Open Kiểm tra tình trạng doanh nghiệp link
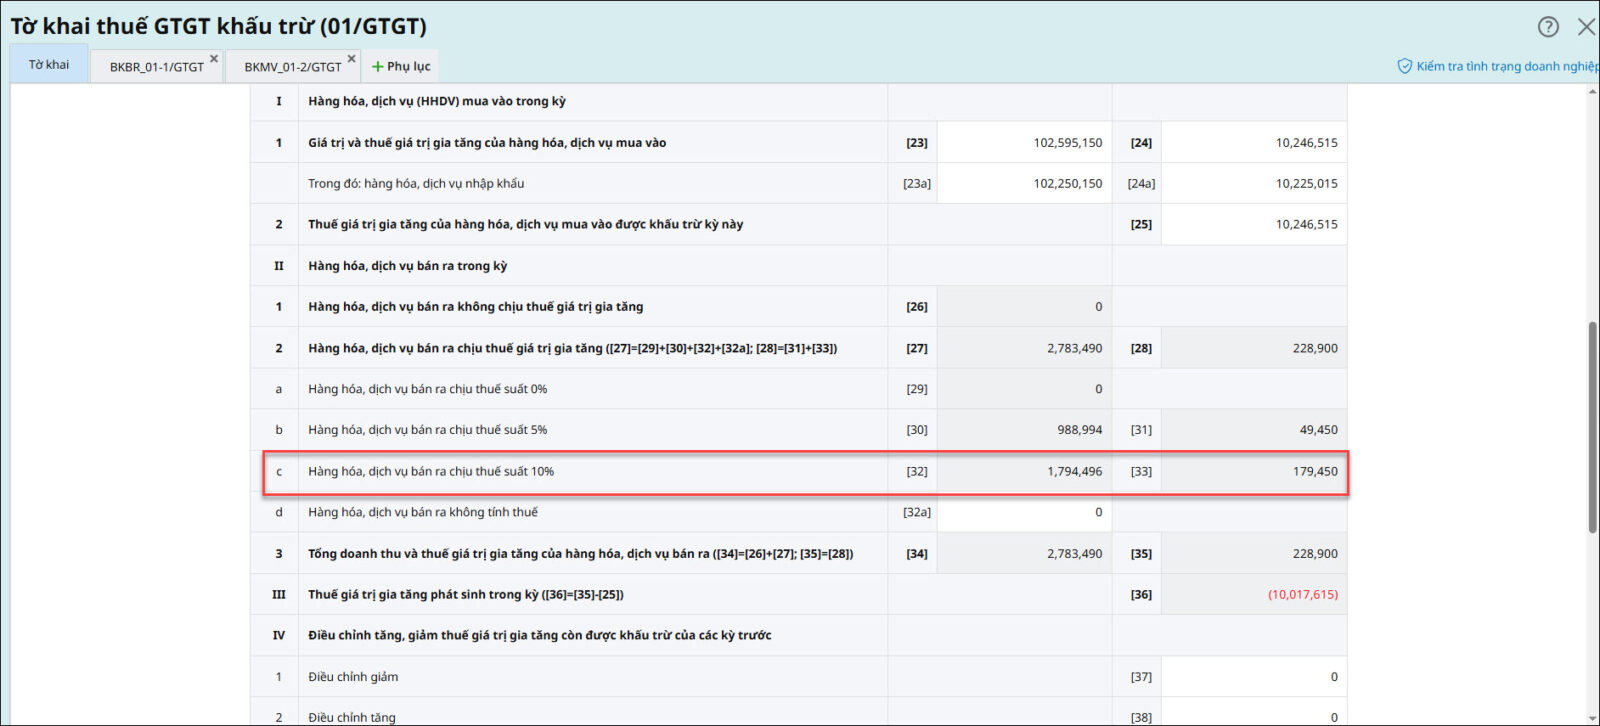This screenshot has width=1600, height=726. tap(1505, 66)
